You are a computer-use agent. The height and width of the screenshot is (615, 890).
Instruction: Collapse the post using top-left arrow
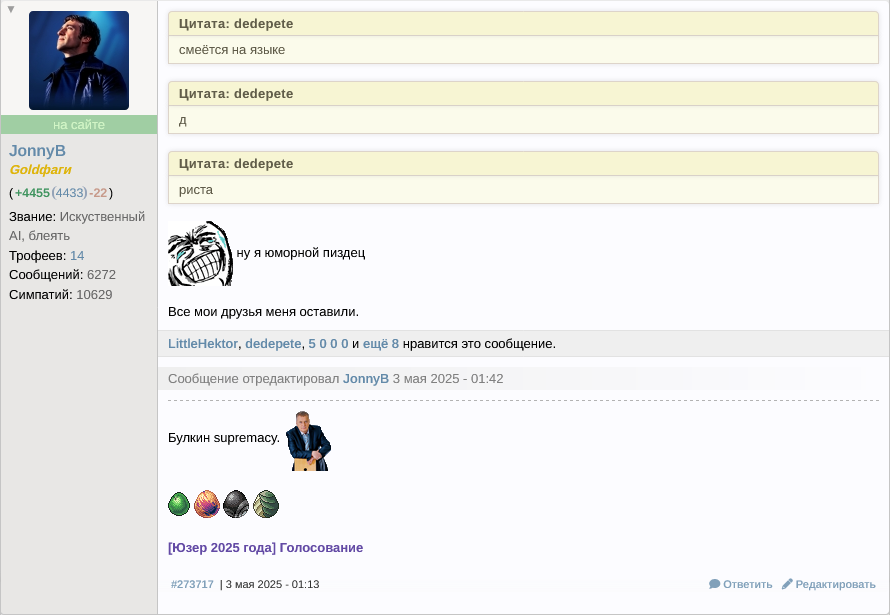point(11,9)
